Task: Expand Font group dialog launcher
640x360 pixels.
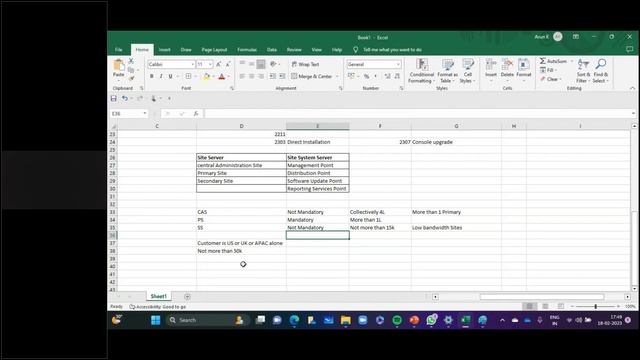Action: pos(231,88)
